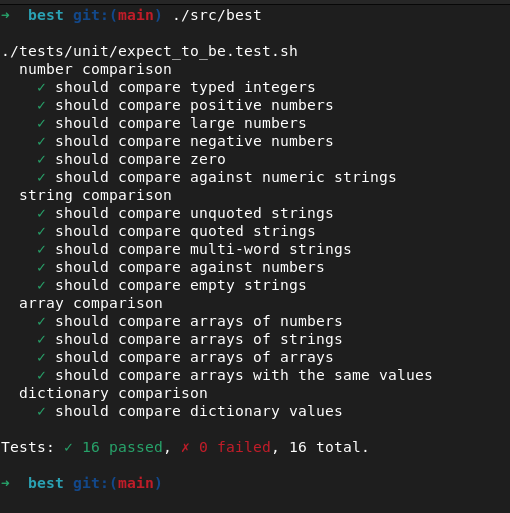Viewport: 510px width, 513px height.
Task: Click the 'Tests:' summary label
Action: [27, 447]
